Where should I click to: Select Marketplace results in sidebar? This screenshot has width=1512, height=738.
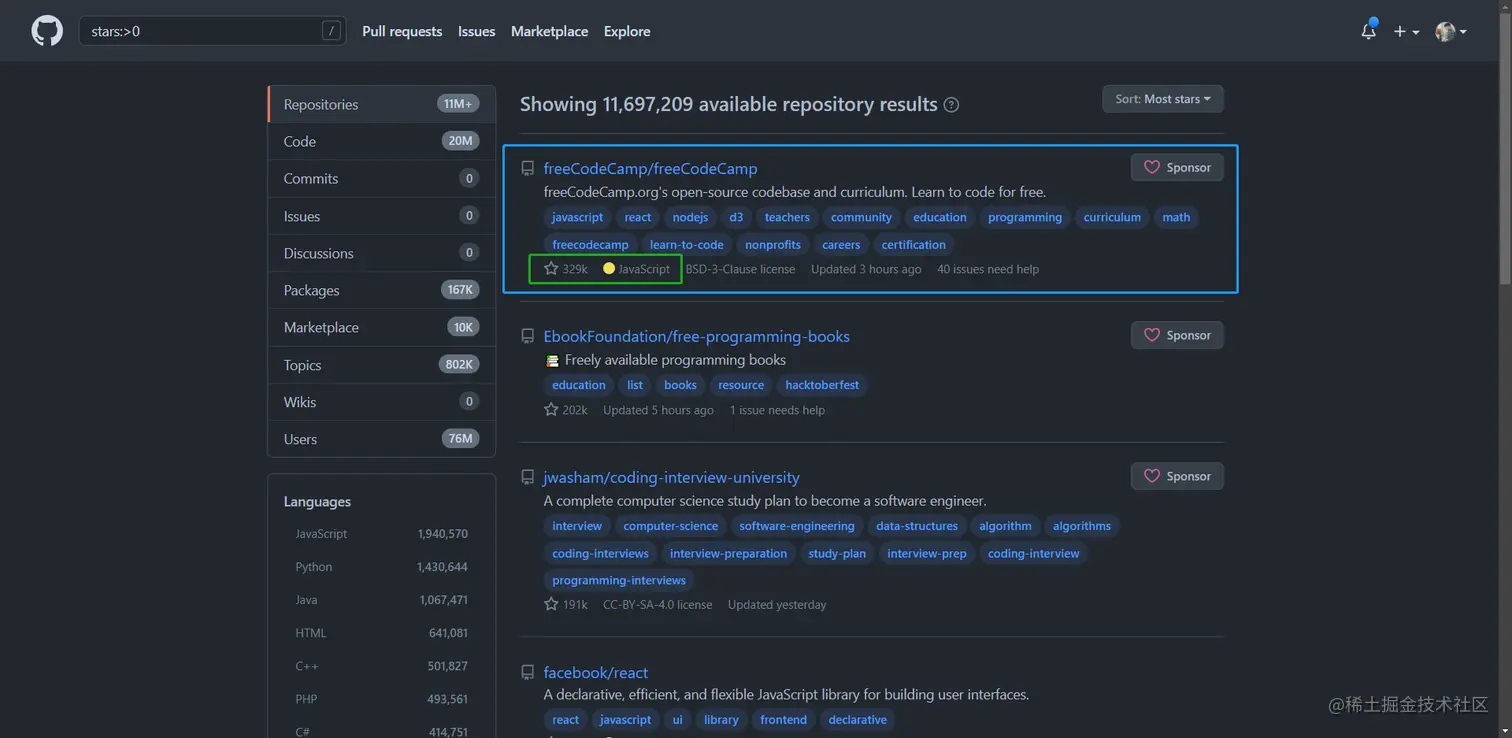[382, 327]
